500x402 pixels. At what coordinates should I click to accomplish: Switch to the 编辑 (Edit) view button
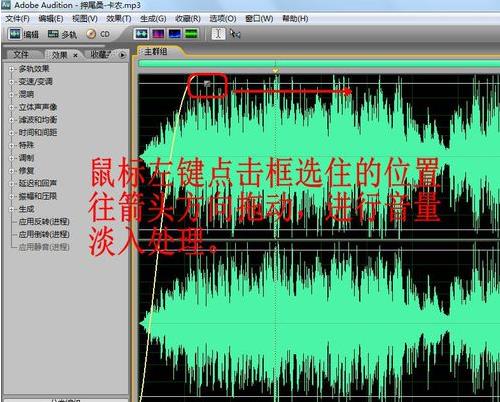click(x=24, y=34)
